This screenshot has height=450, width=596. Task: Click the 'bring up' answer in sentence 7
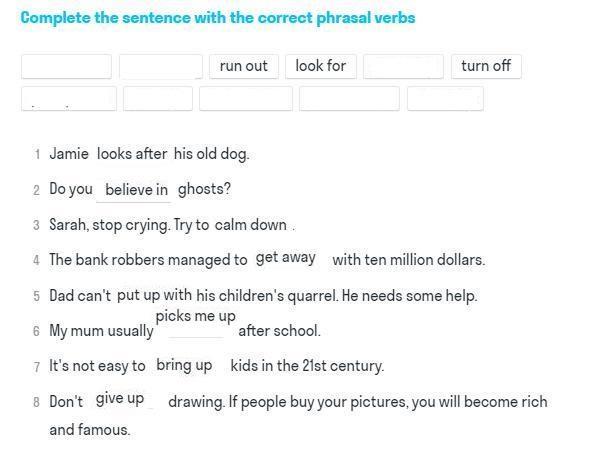(184, 365)
